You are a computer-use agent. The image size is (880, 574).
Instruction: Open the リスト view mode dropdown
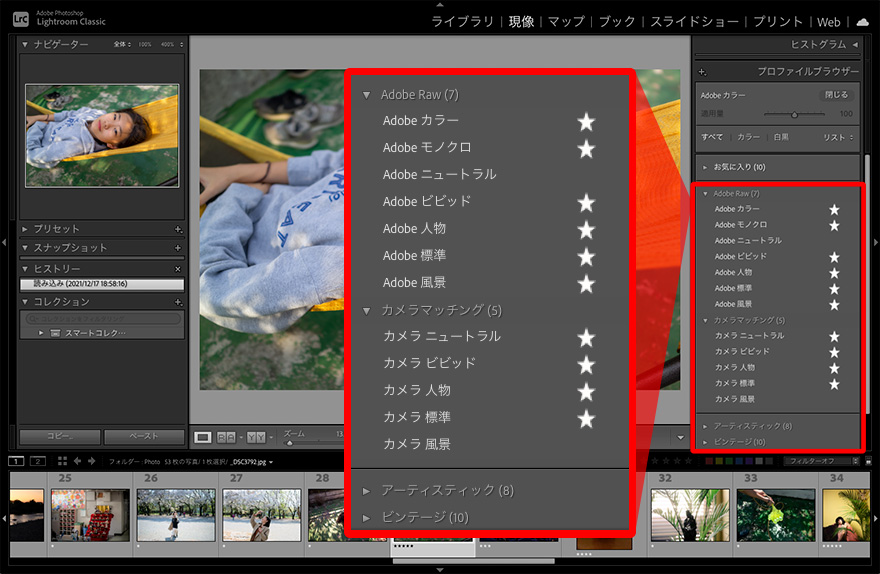tap(837, 137)
